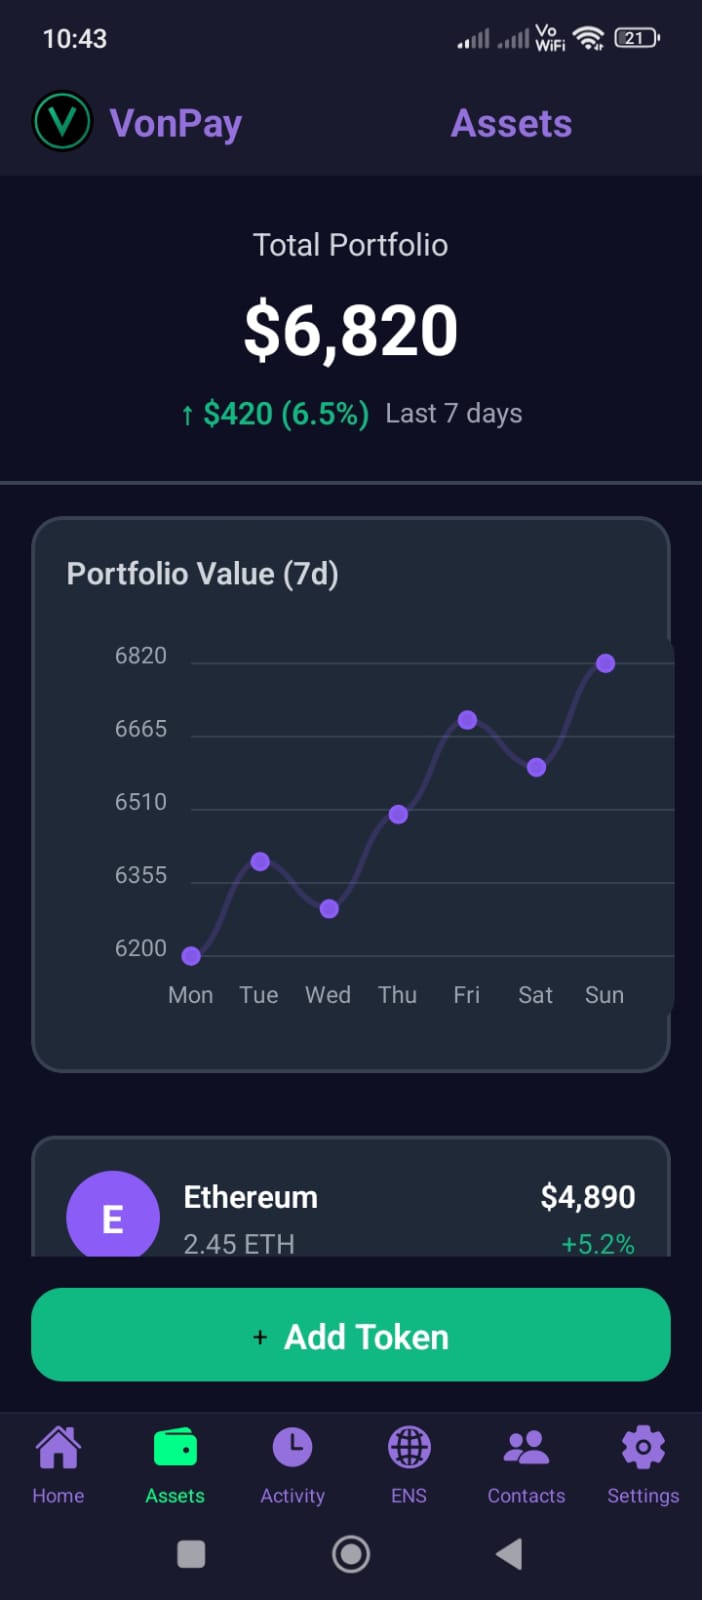This screenshot has width=702, height=1600.
Task: Tap the VonPay brand name
Action: pos(175,124)
